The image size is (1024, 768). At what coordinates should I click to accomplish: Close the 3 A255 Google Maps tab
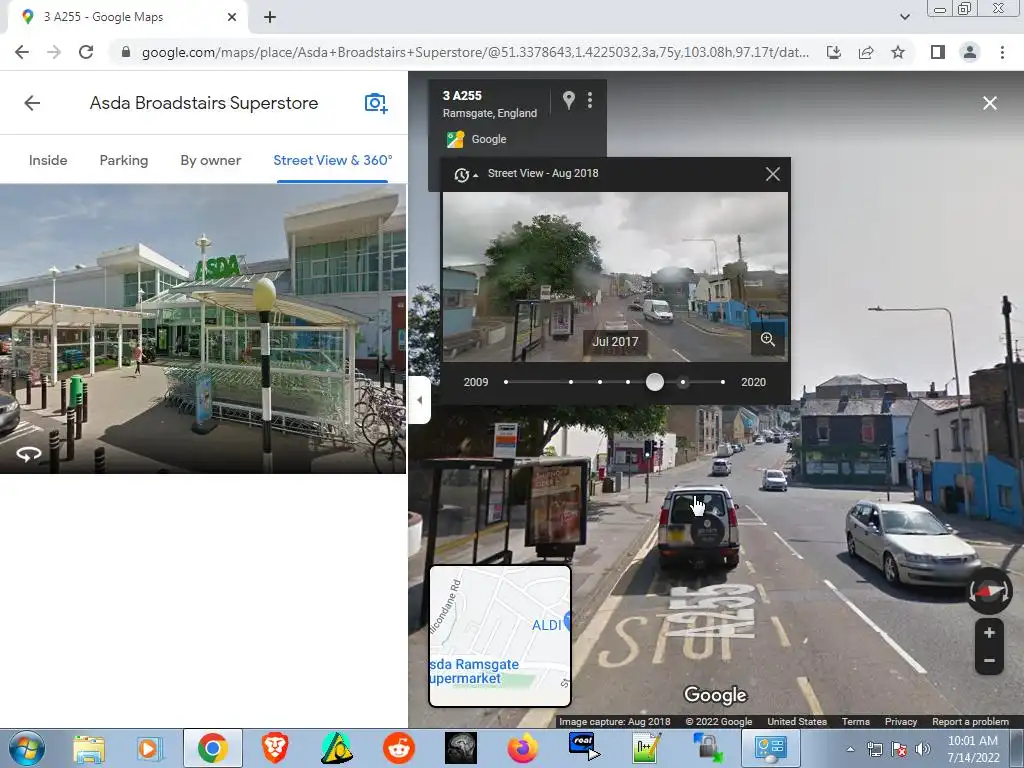click(232, 17)
